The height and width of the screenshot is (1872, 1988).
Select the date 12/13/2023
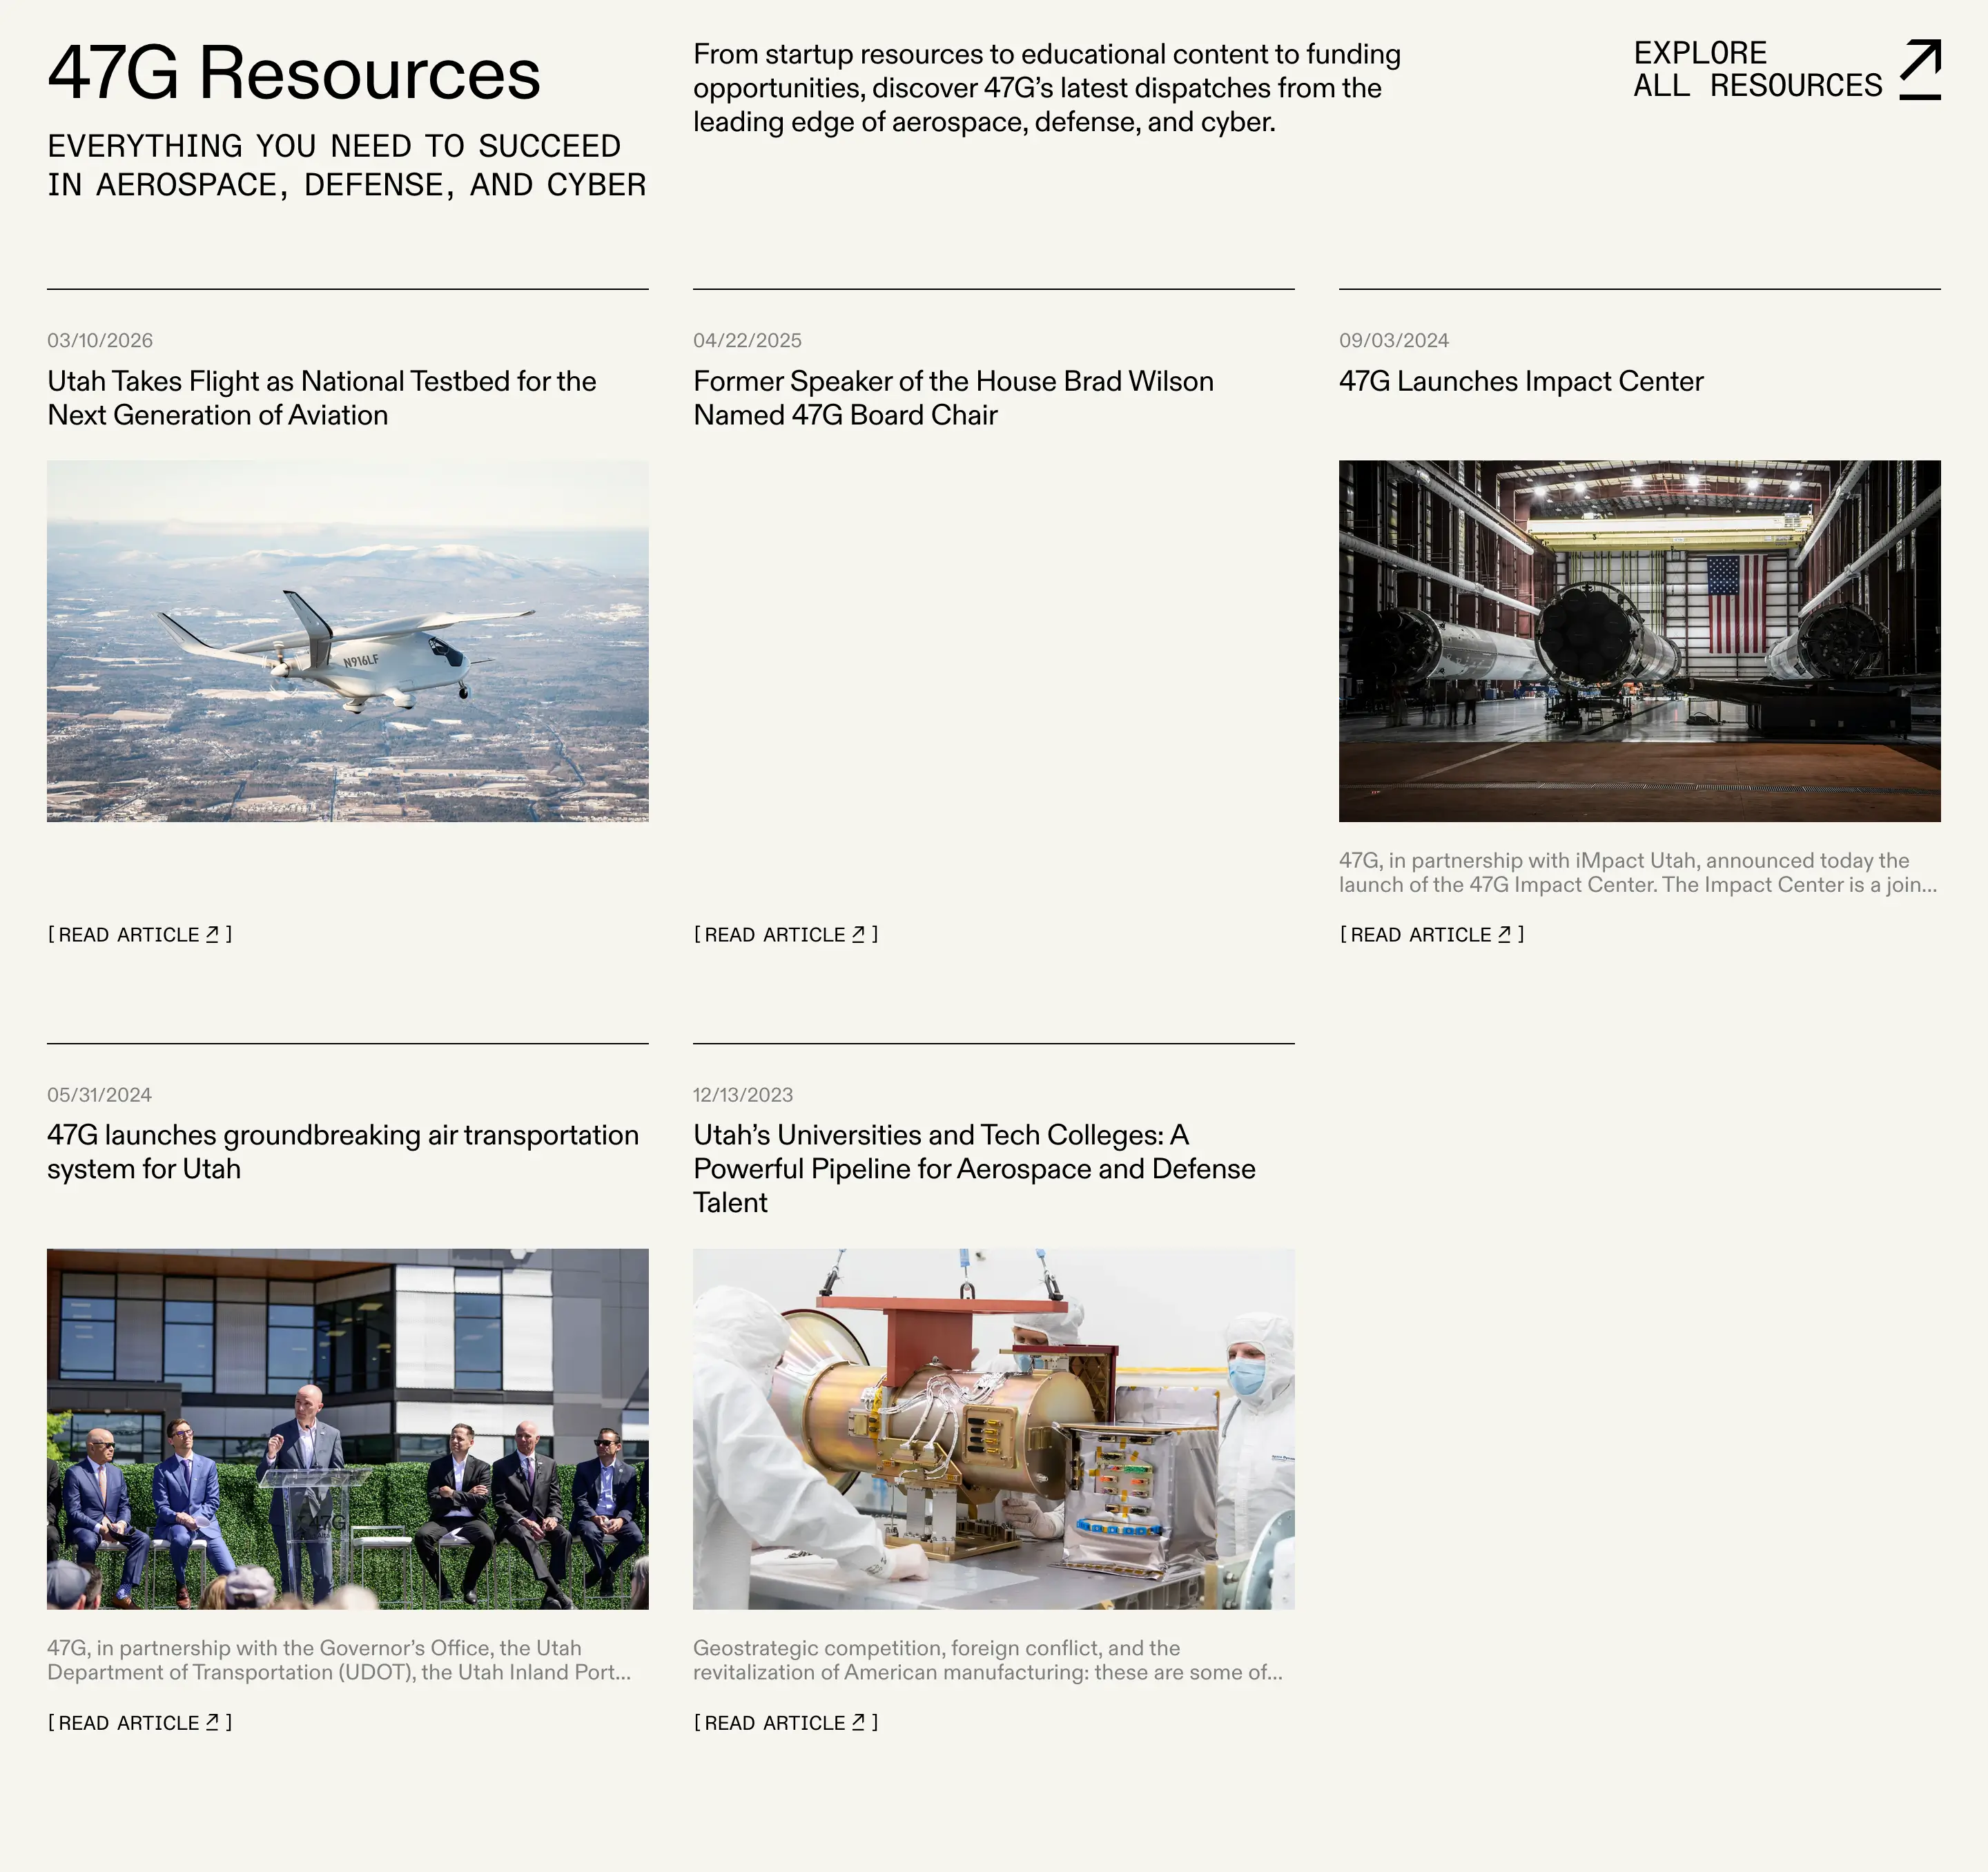click(743, 1094)
